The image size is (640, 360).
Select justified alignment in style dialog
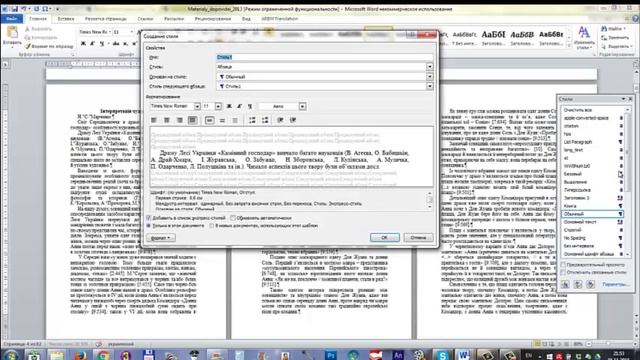(192, 120)
